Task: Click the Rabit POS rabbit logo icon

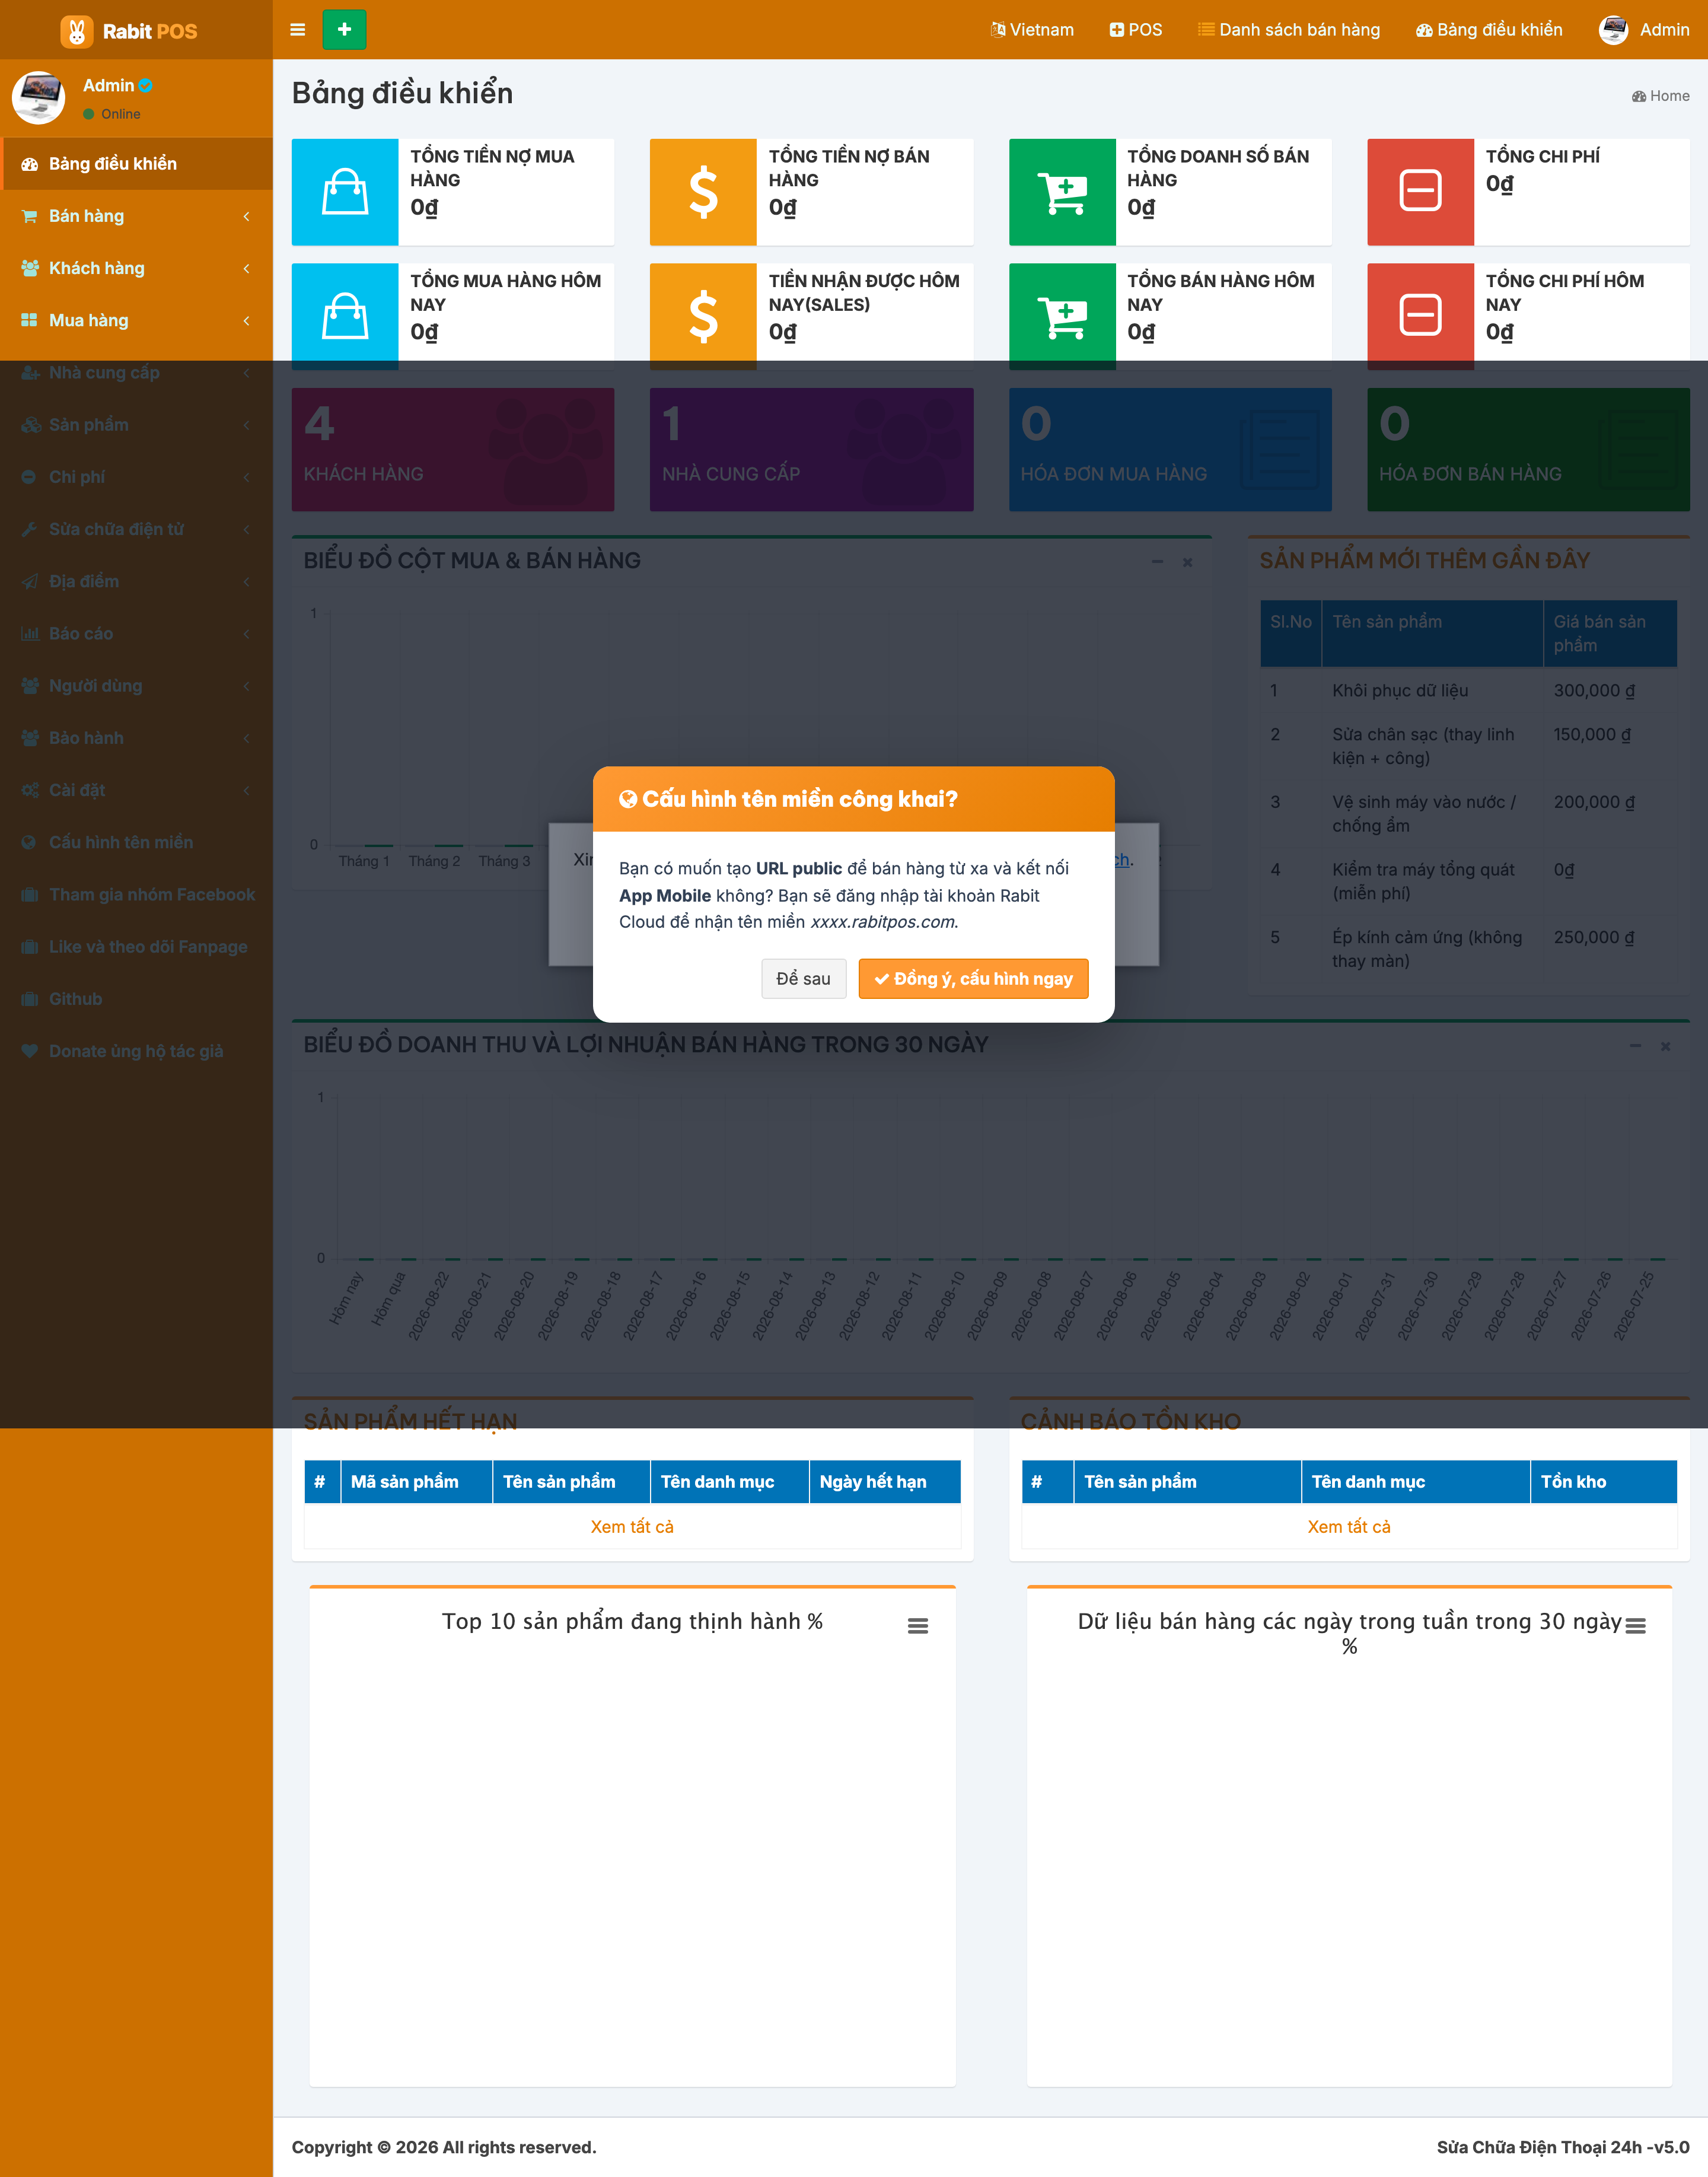Action: pyautogui.click(x=76, y=31)
